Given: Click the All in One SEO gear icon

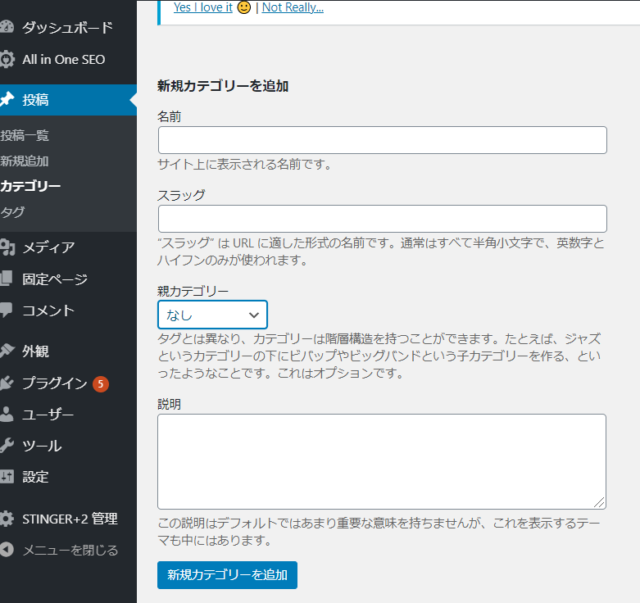Looking at the screenshot, I should 7,59.
